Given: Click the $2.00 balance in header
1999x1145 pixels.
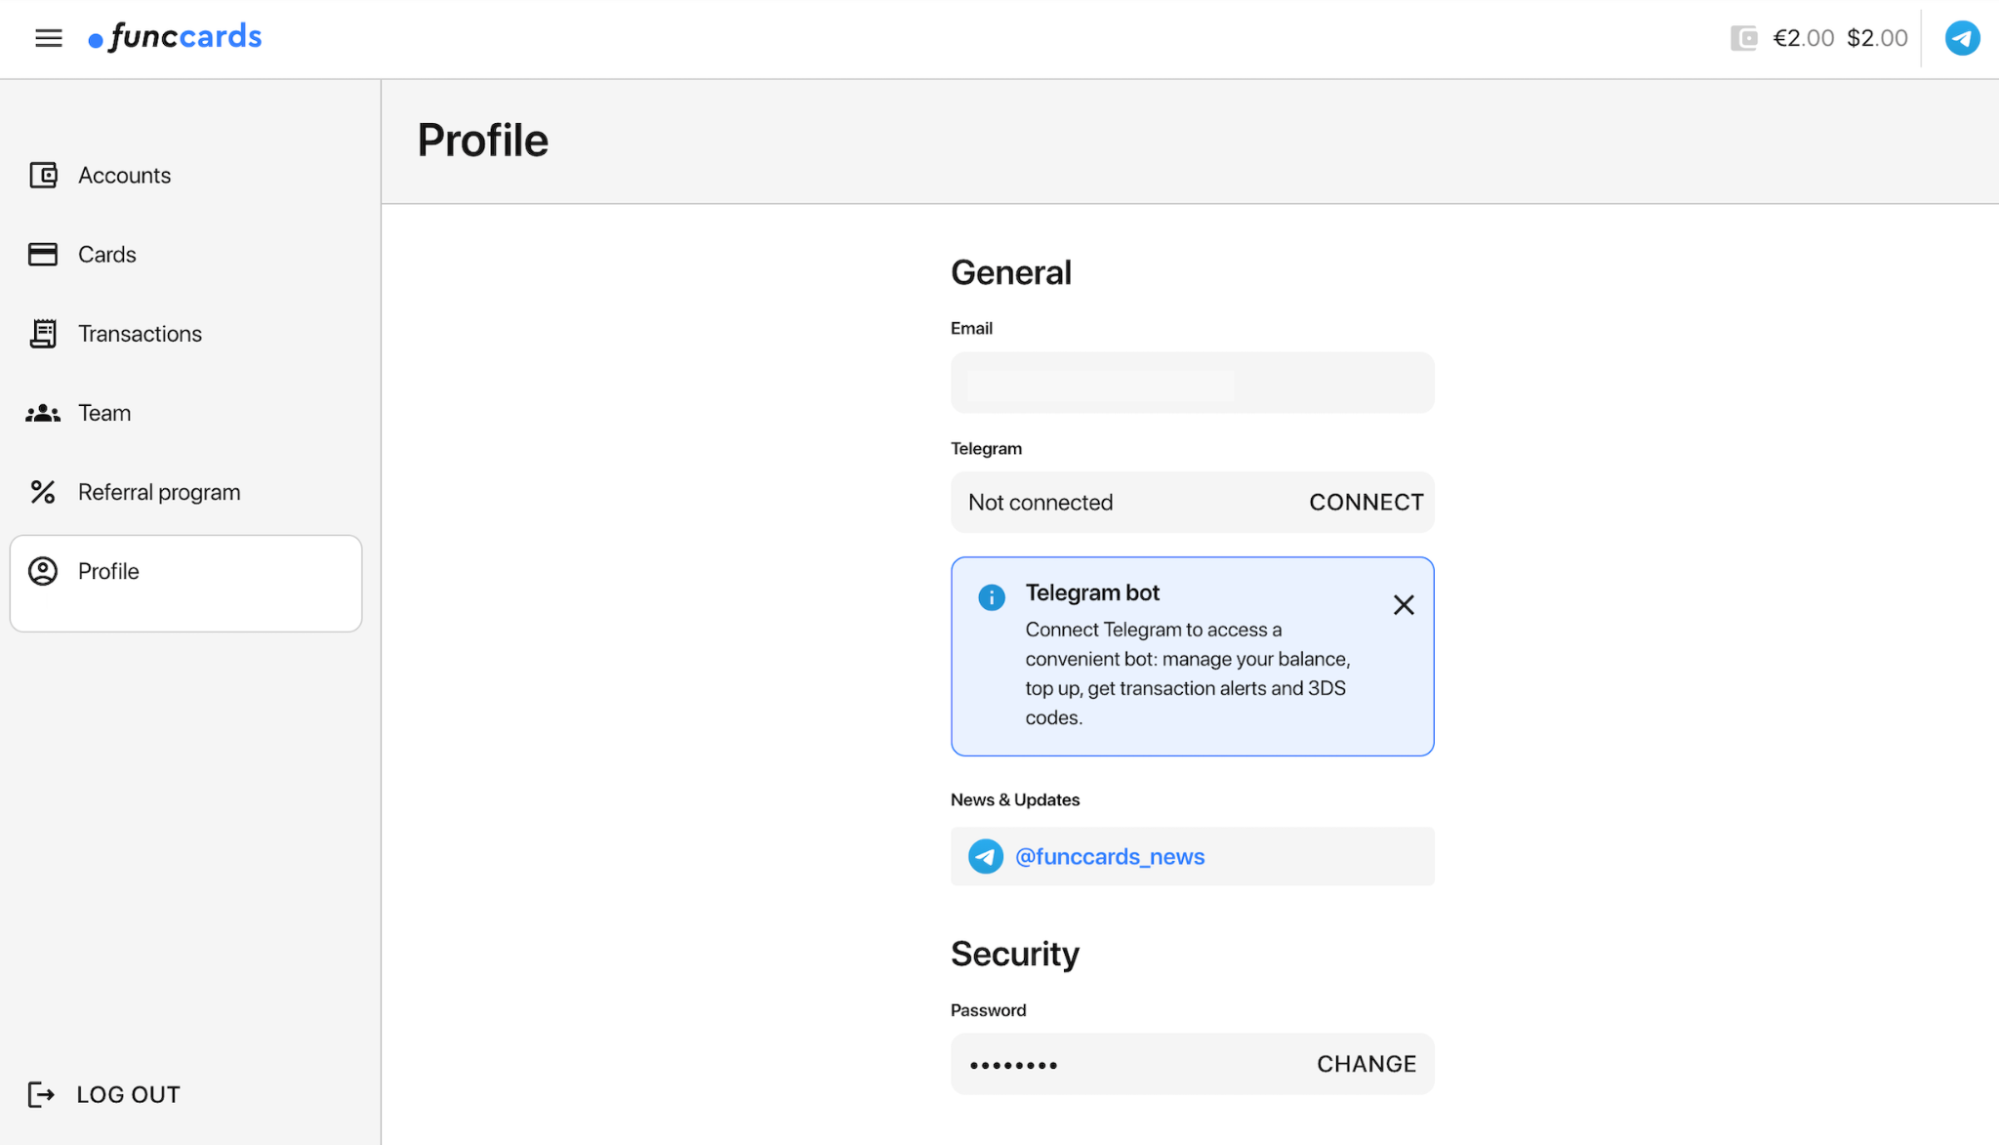Looking at the screenshot, I should click(1876, 38).
